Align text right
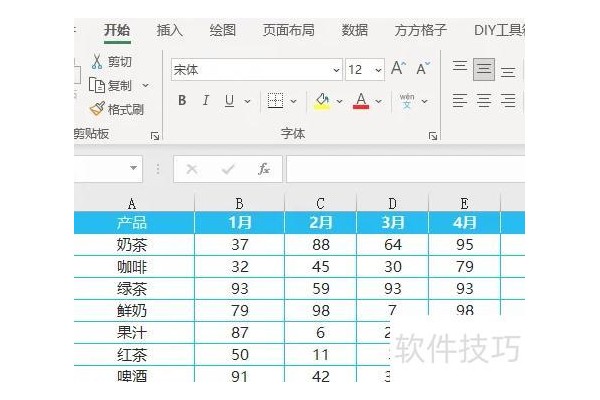The image size is (600, 400). click(x=508, y=101)
